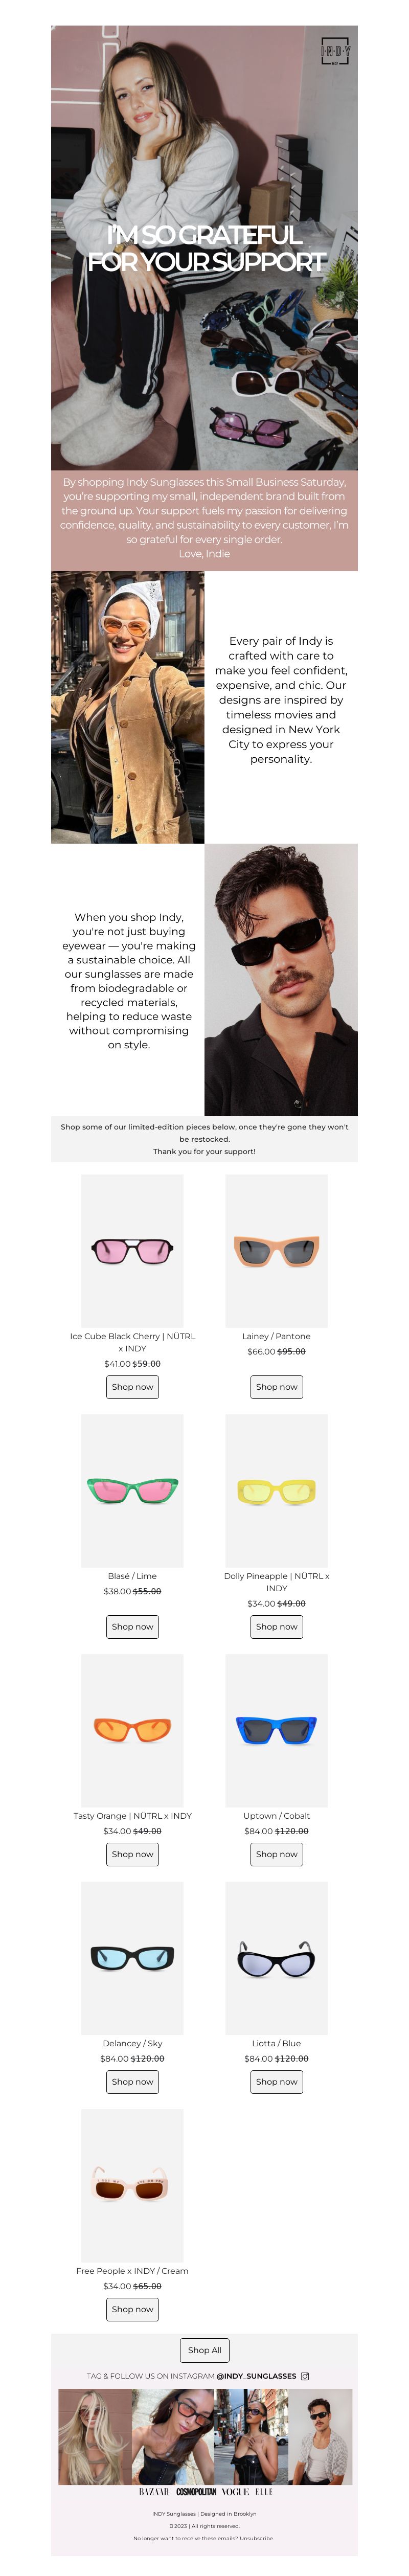Click the hero image with grateful headline
Screen dimensions: 409x2576
coord(204,247)
